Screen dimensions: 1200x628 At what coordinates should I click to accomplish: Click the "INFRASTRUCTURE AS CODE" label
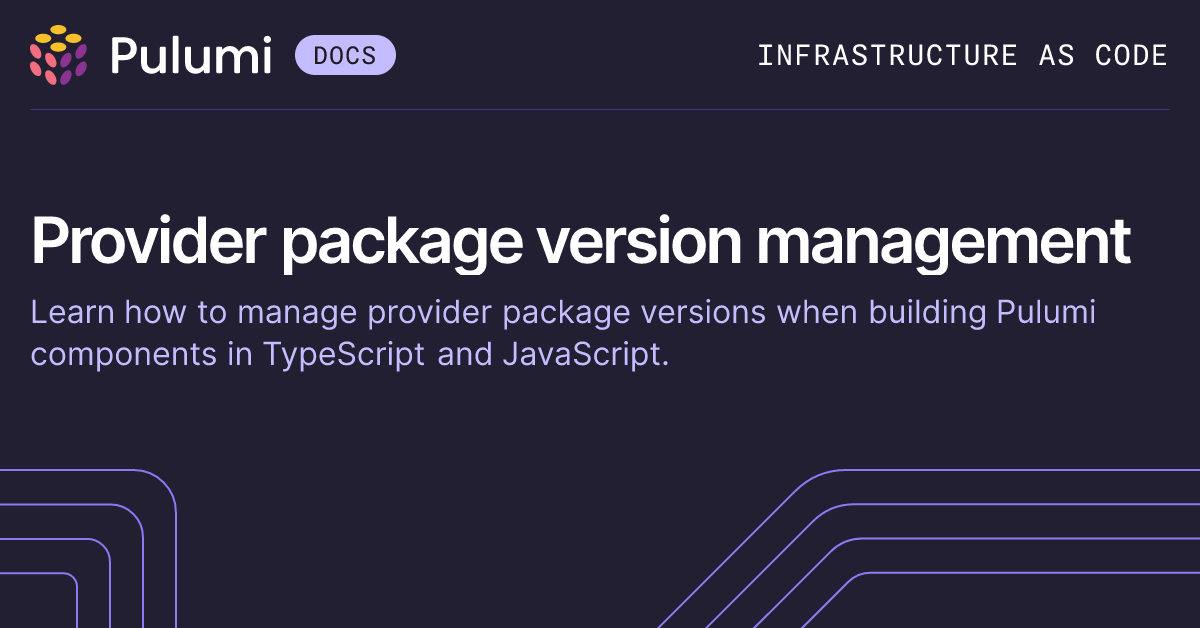[x=962, y=55]
